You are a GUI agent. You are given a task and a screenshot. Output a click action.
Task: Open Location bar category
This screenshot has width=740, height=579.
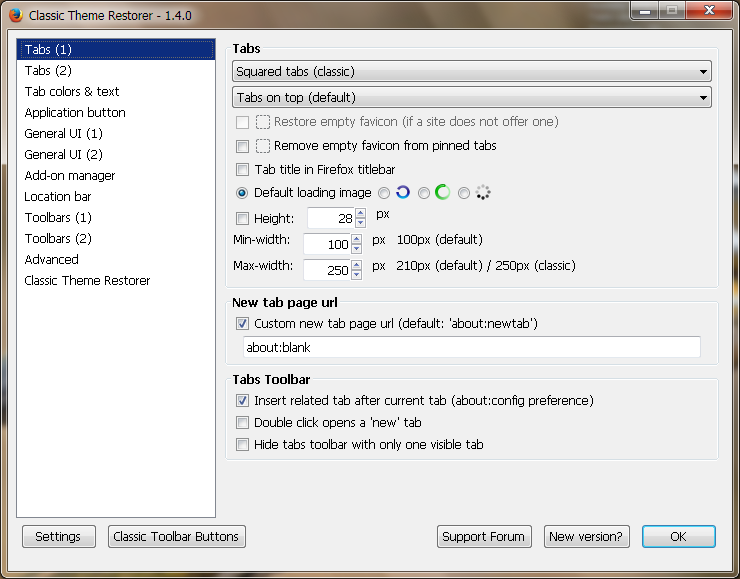pos(116,197)
